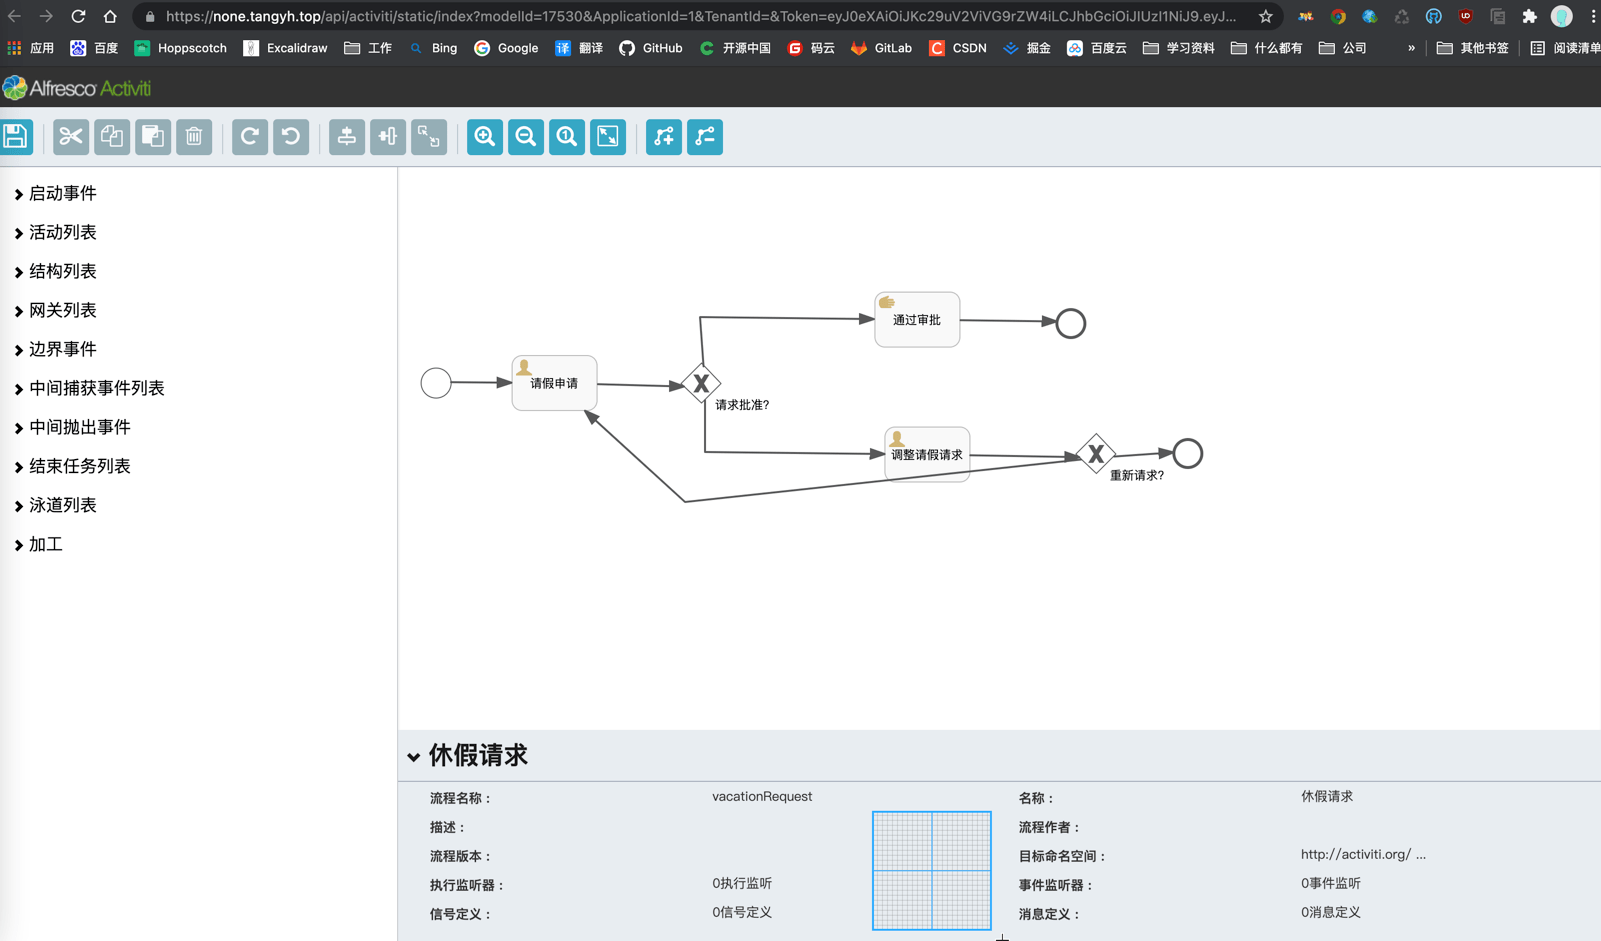Expand the 网关列表 palette group
The height and width of the screenshot is (941, 1601).
62,311
